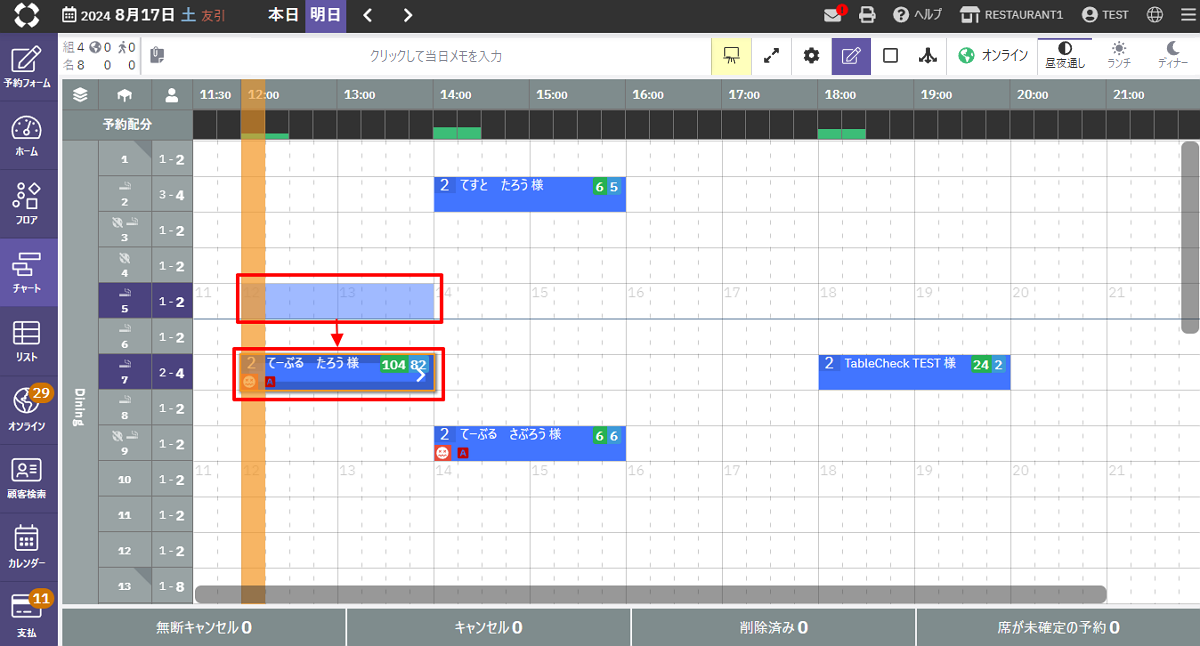
Task: Open カレンダー in sidebar
Action: (28, 546)
